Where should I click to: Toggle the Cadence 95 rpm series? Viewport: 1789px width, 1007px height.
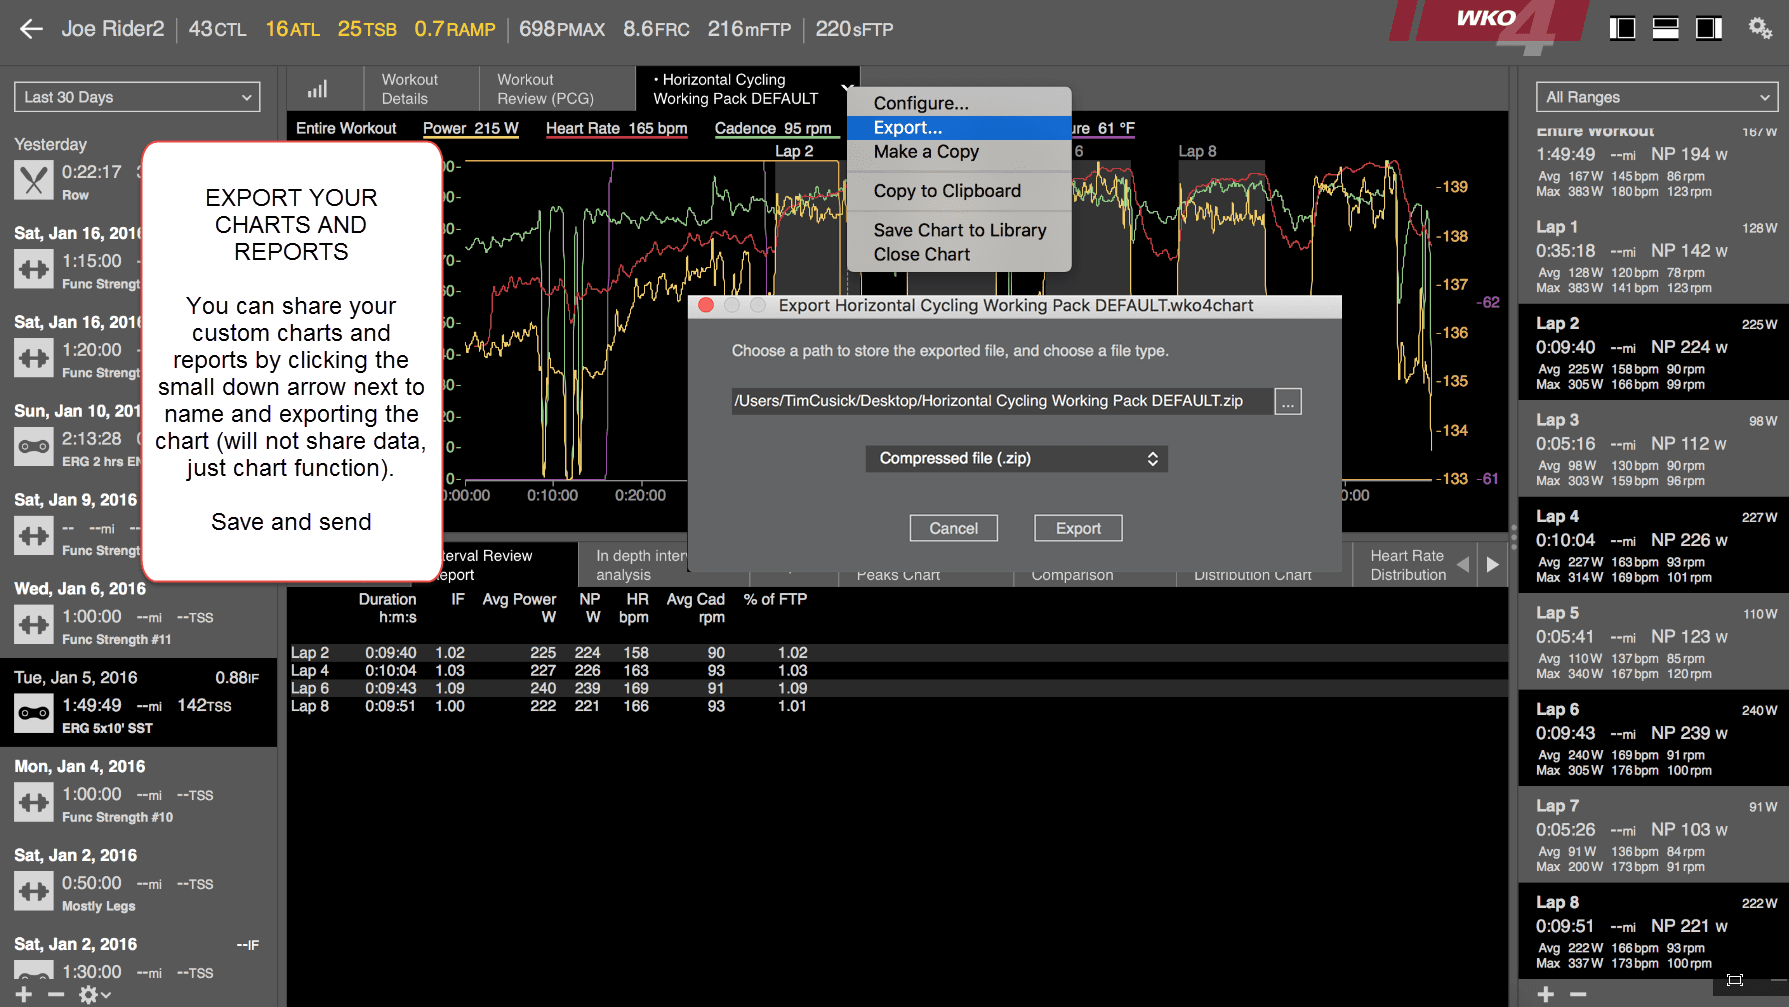(x=773, y=129)
